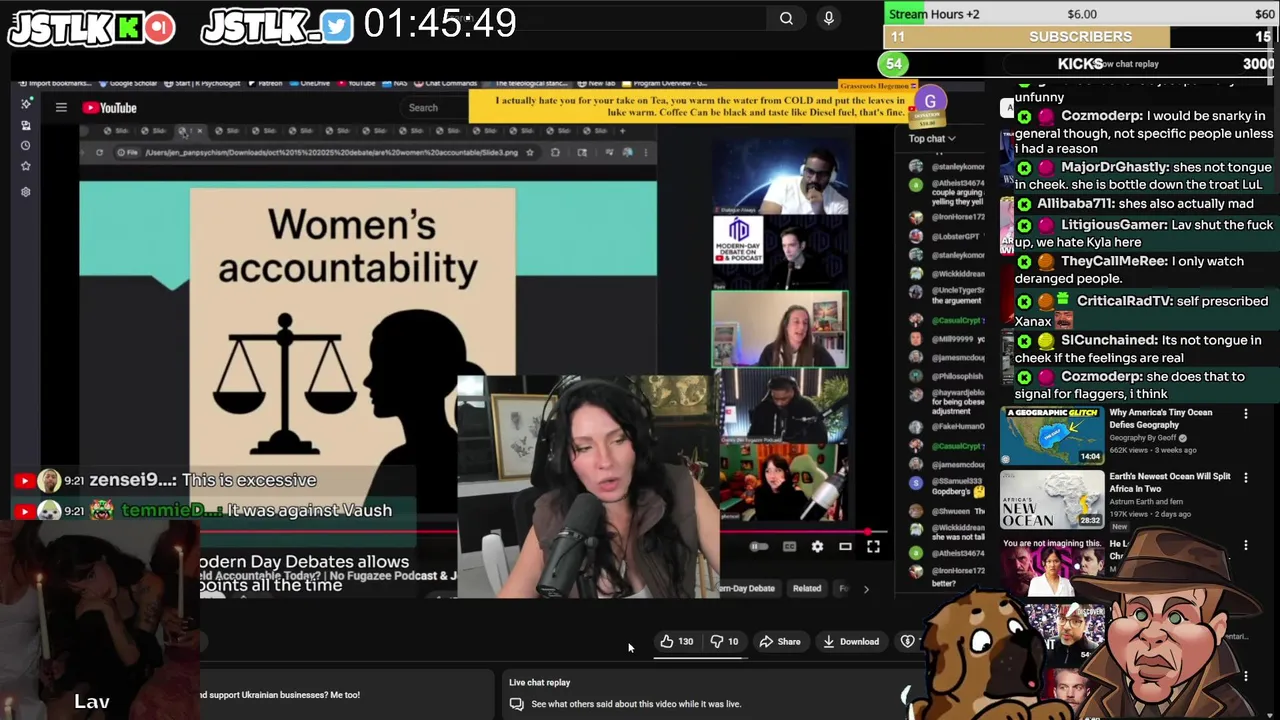Open inner browser three-dot menu
The width and height of the screenshot is (1280, 720).
646,152
